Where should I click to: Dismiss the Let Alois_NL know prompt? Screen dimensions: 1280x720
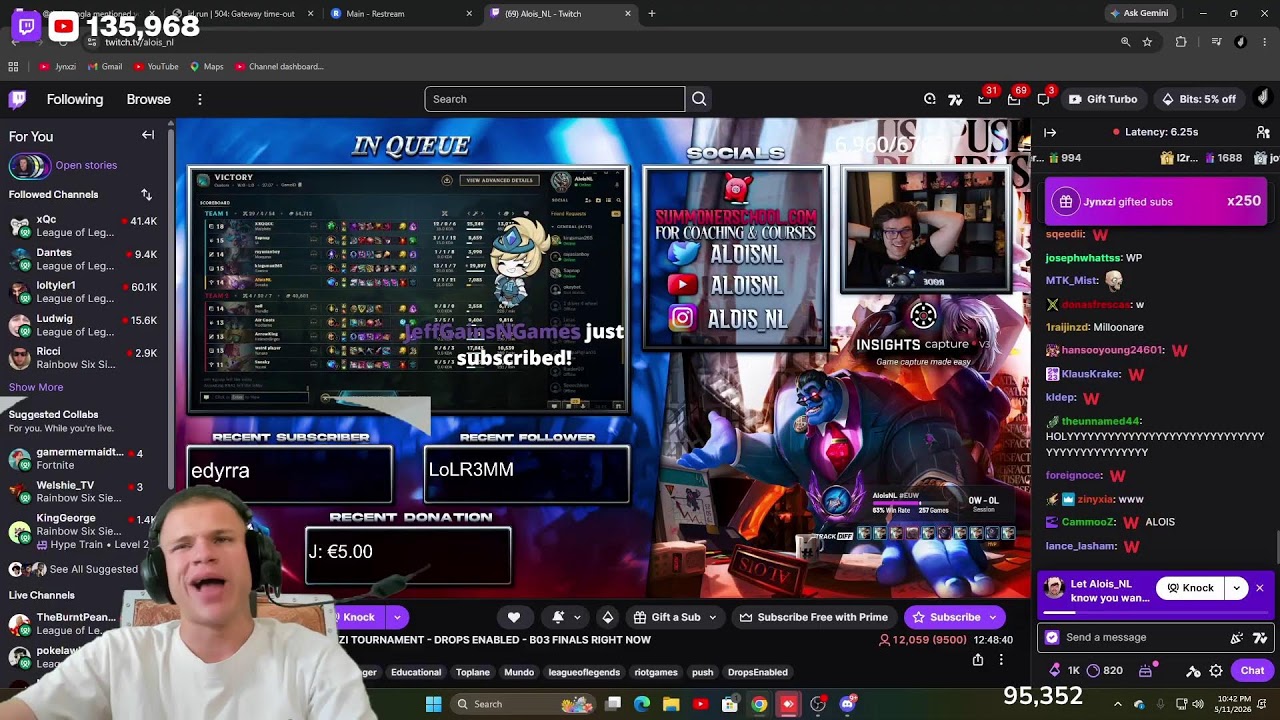[1260, 588]
